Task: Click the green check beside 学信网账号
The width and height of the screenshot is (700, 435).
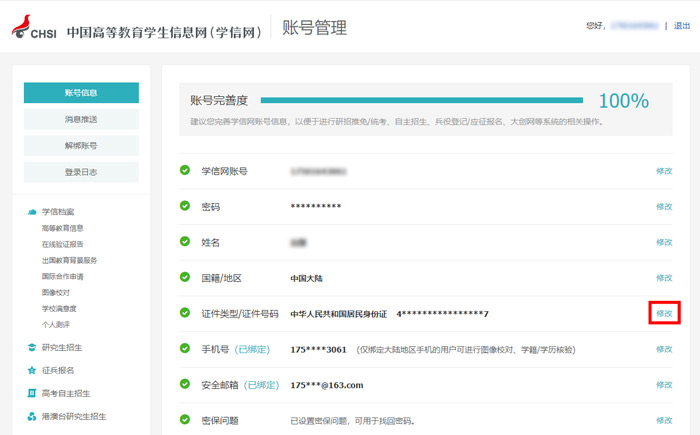Action: pyautogui.click(x=185, y=170)
